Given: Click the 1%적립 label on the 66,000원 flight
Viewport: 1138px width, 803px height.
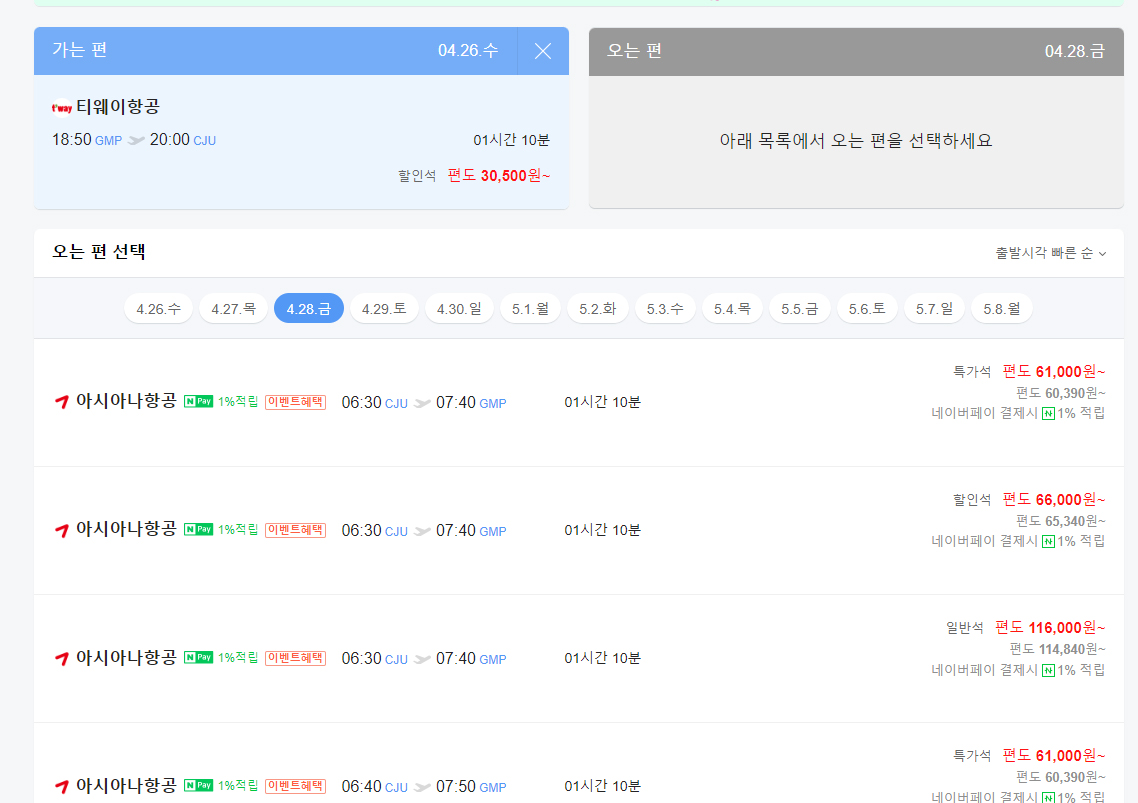Looking at the screenshot, I should pos(238,529).
